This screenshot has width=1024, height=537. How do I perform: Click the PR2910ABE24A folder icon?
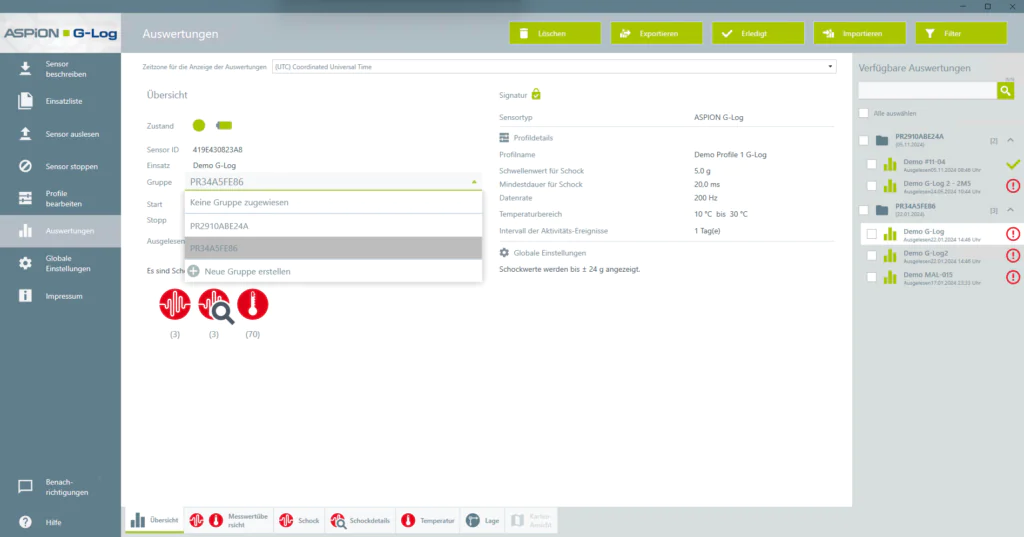[882, 140]
